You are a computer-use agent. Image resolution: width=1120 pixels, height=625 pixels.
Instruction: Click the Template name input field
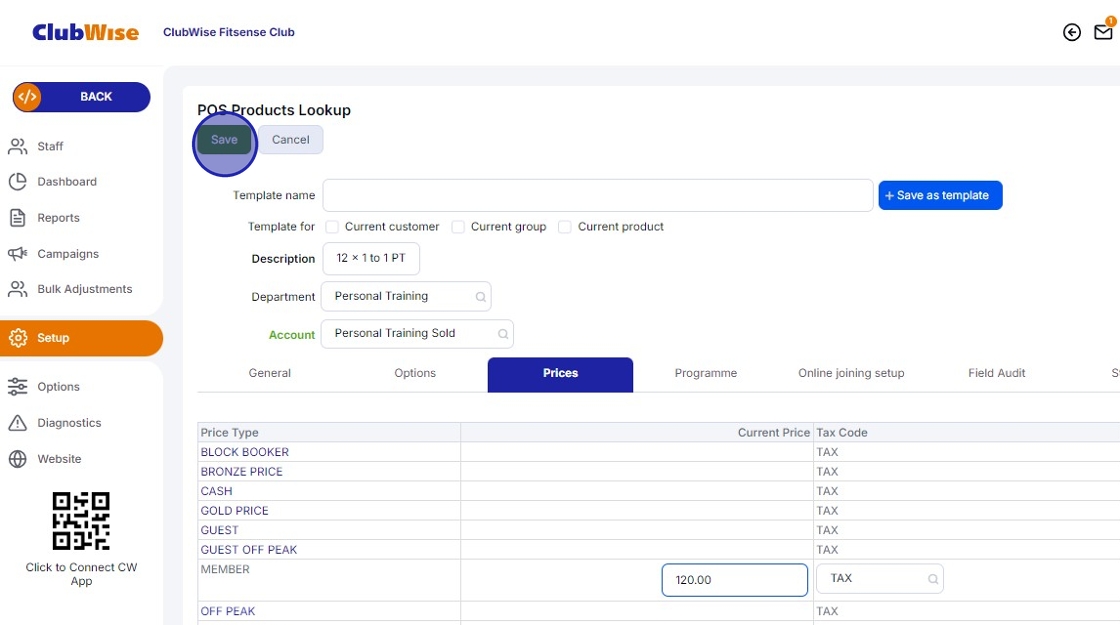point(598,196)
